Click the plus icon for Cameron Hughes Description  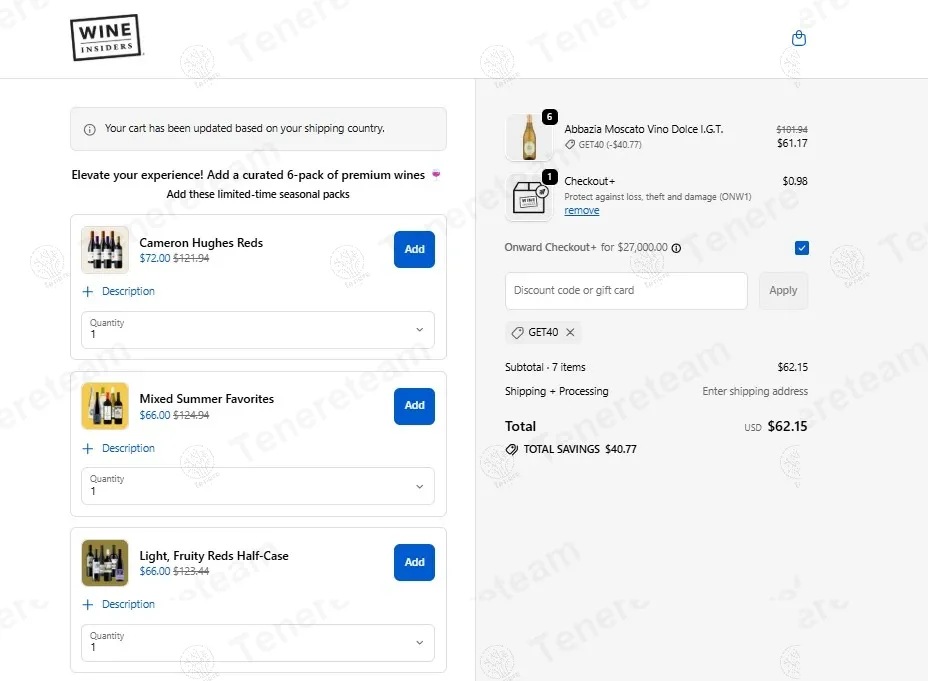[88, 292]
